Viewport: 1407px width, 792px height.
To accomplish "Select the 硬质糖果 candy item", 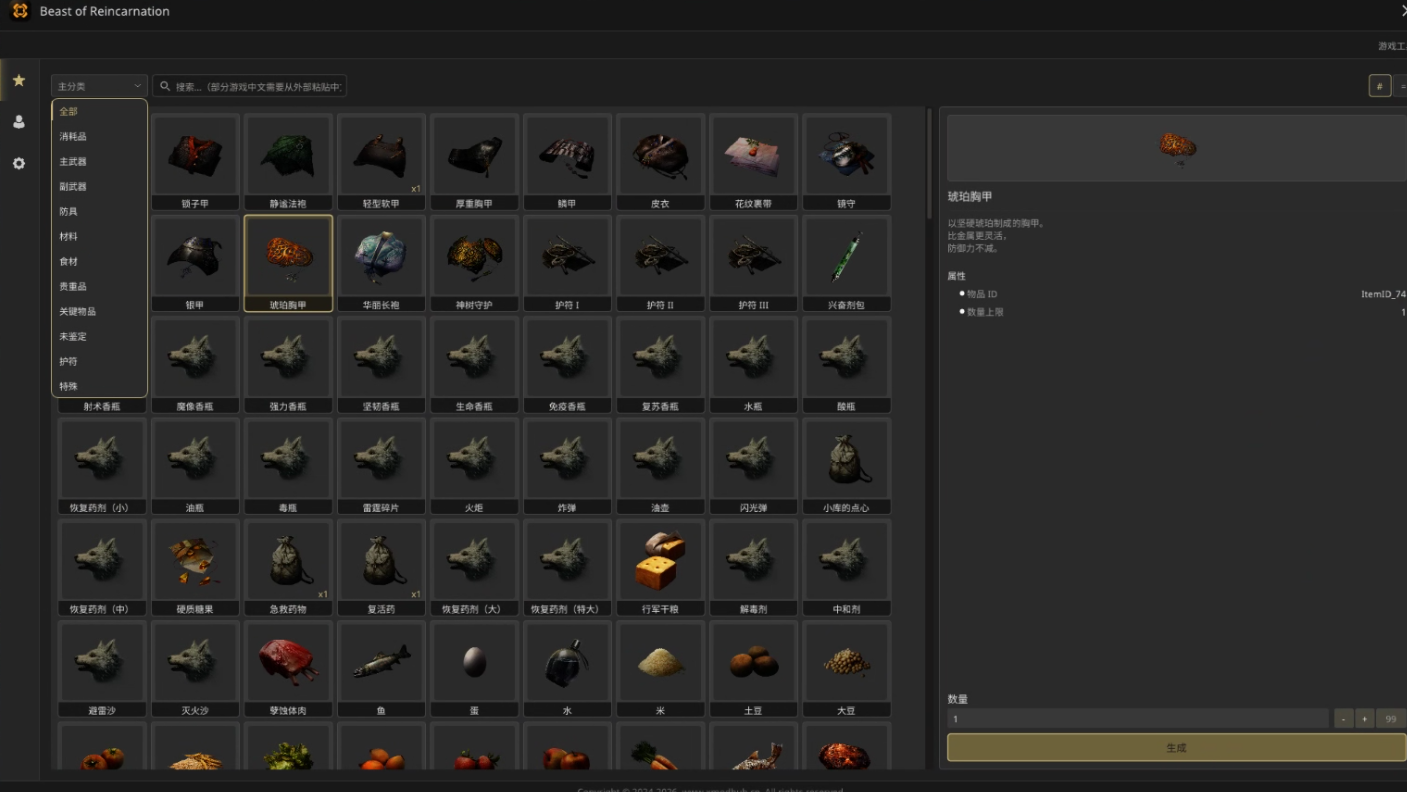I will [195, 567].
